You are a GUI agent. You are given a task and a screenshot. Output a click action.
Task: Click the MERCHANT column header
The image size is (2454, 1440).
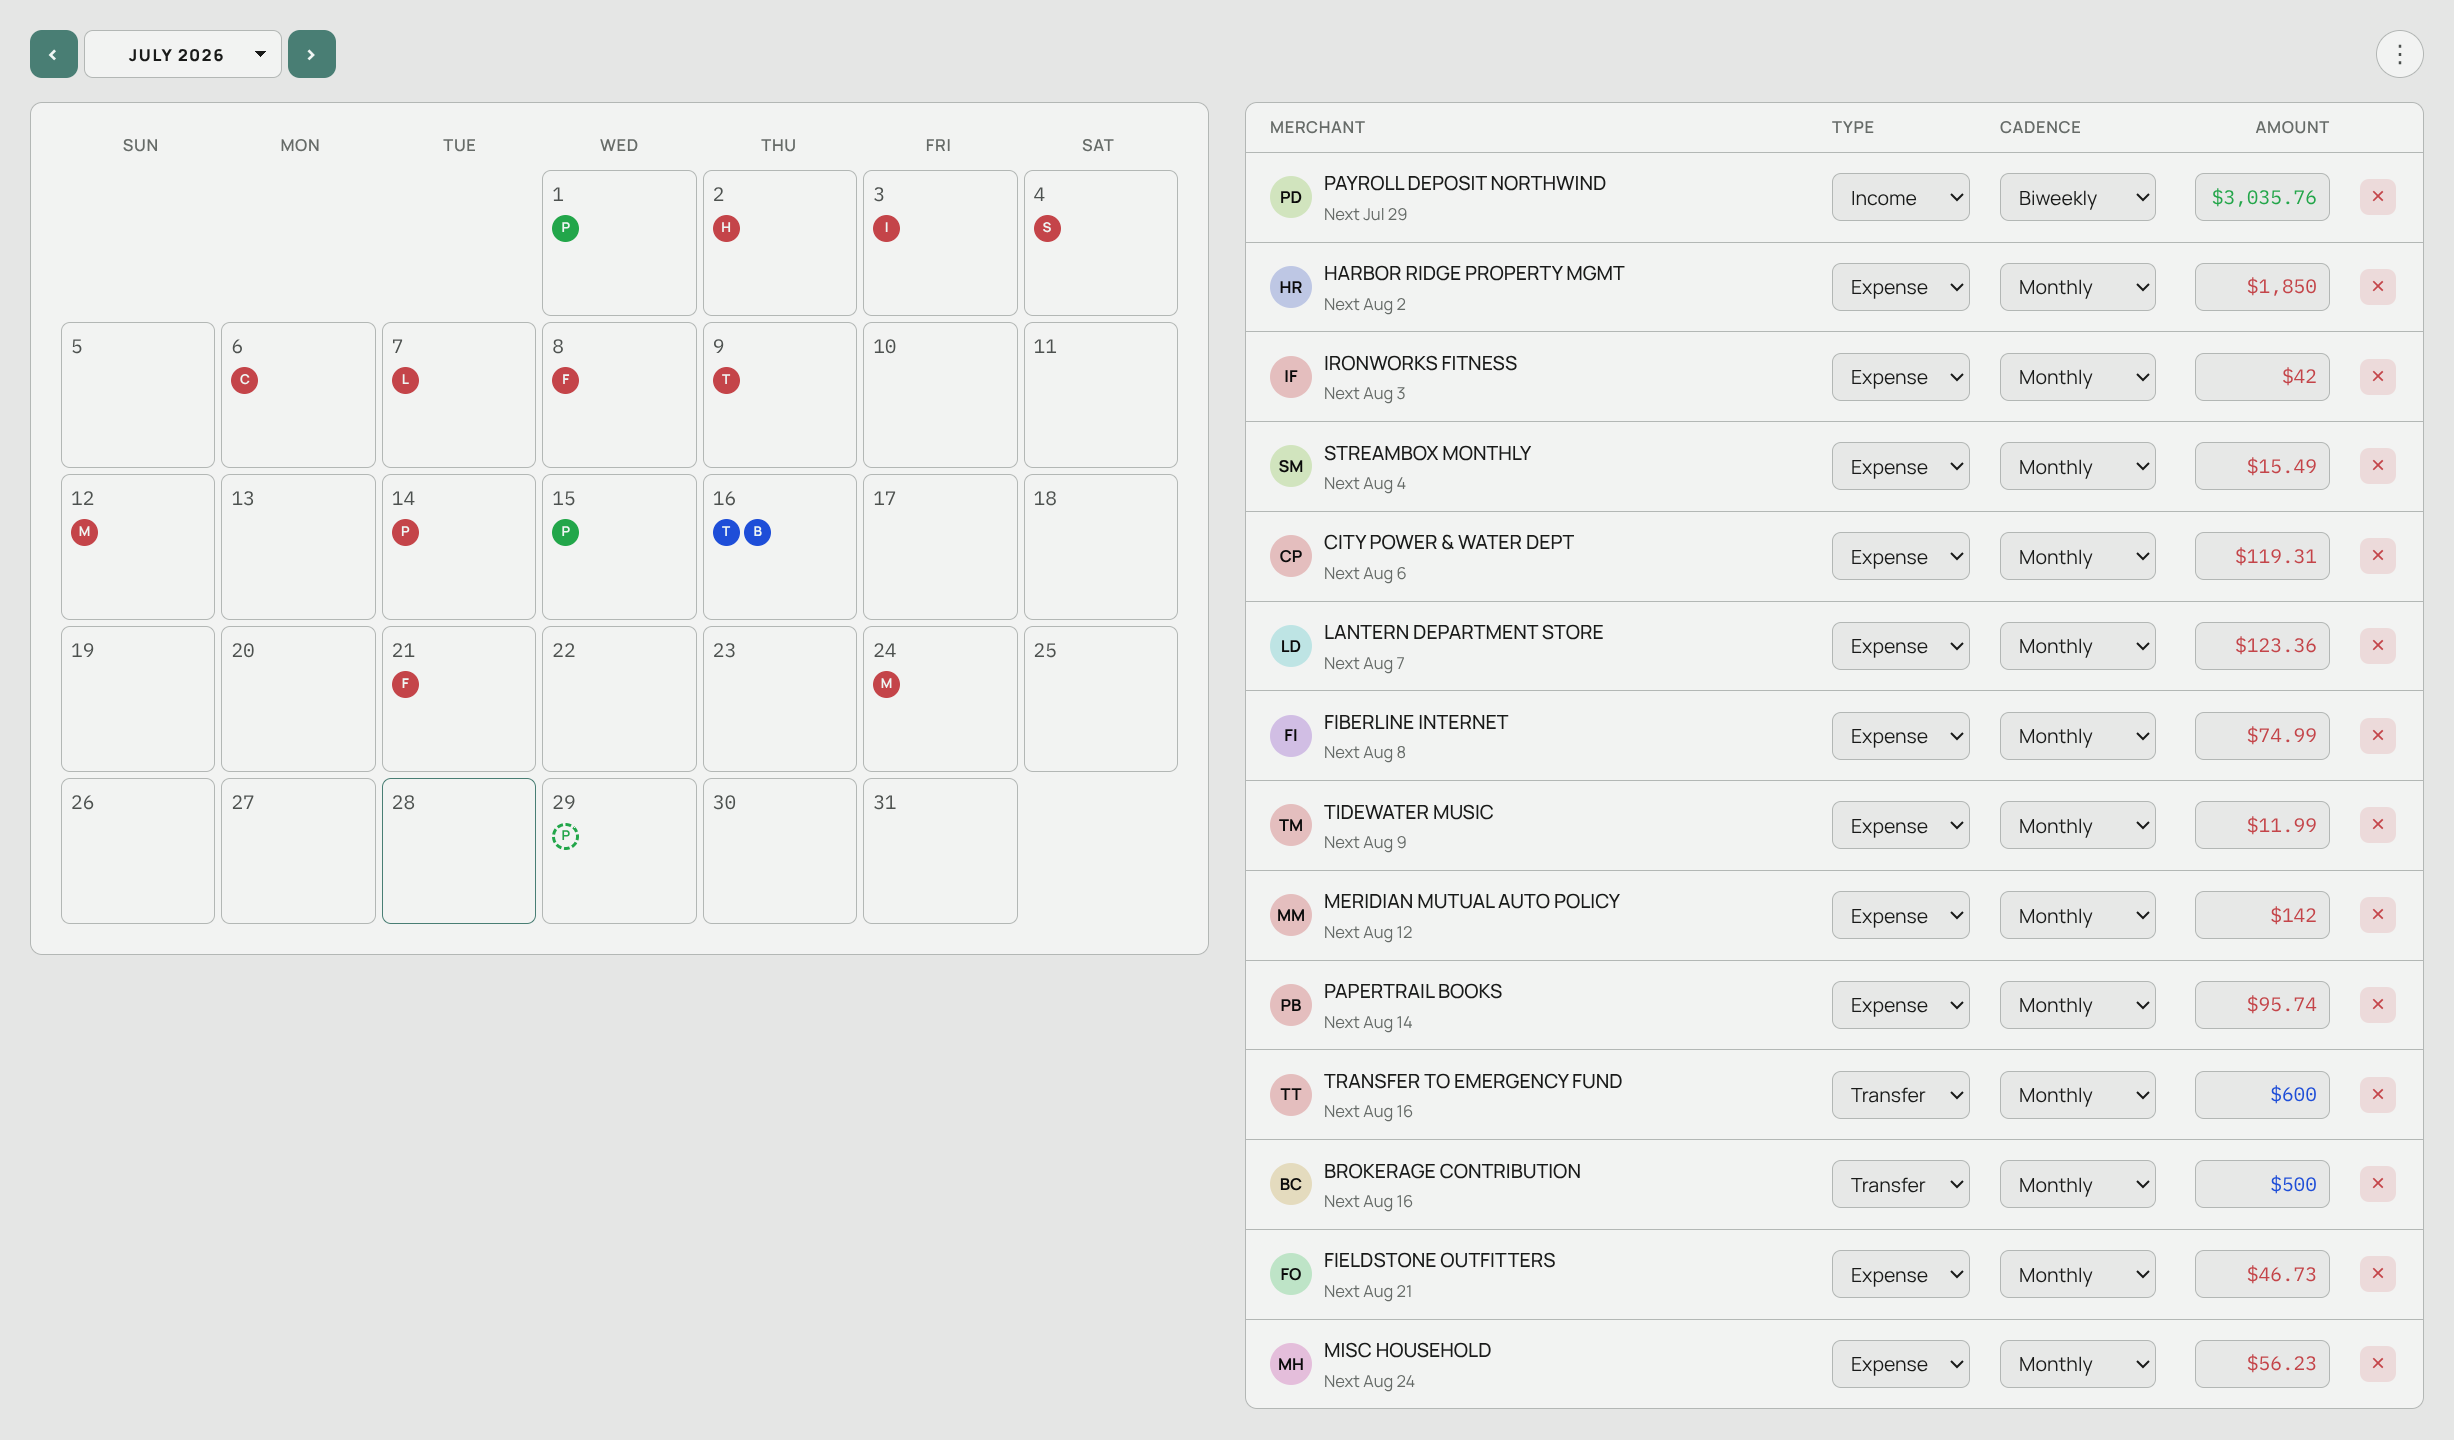click(1317, 127)
